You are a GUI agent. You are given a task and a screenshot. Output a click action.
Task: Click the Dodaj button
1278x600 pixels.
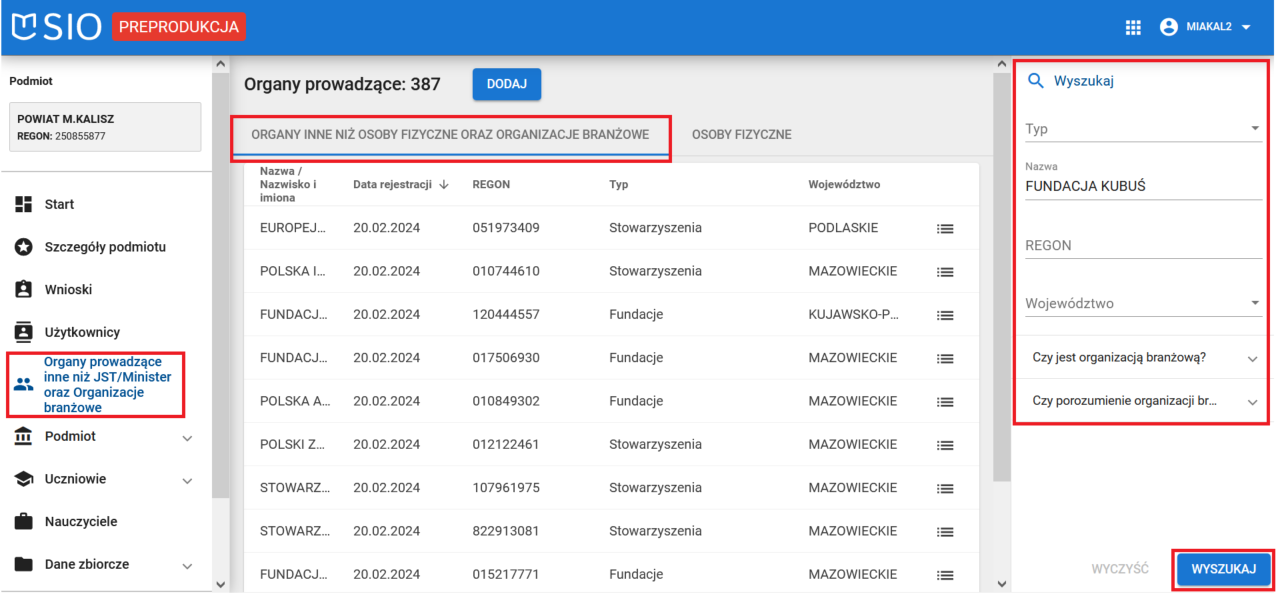506,85
